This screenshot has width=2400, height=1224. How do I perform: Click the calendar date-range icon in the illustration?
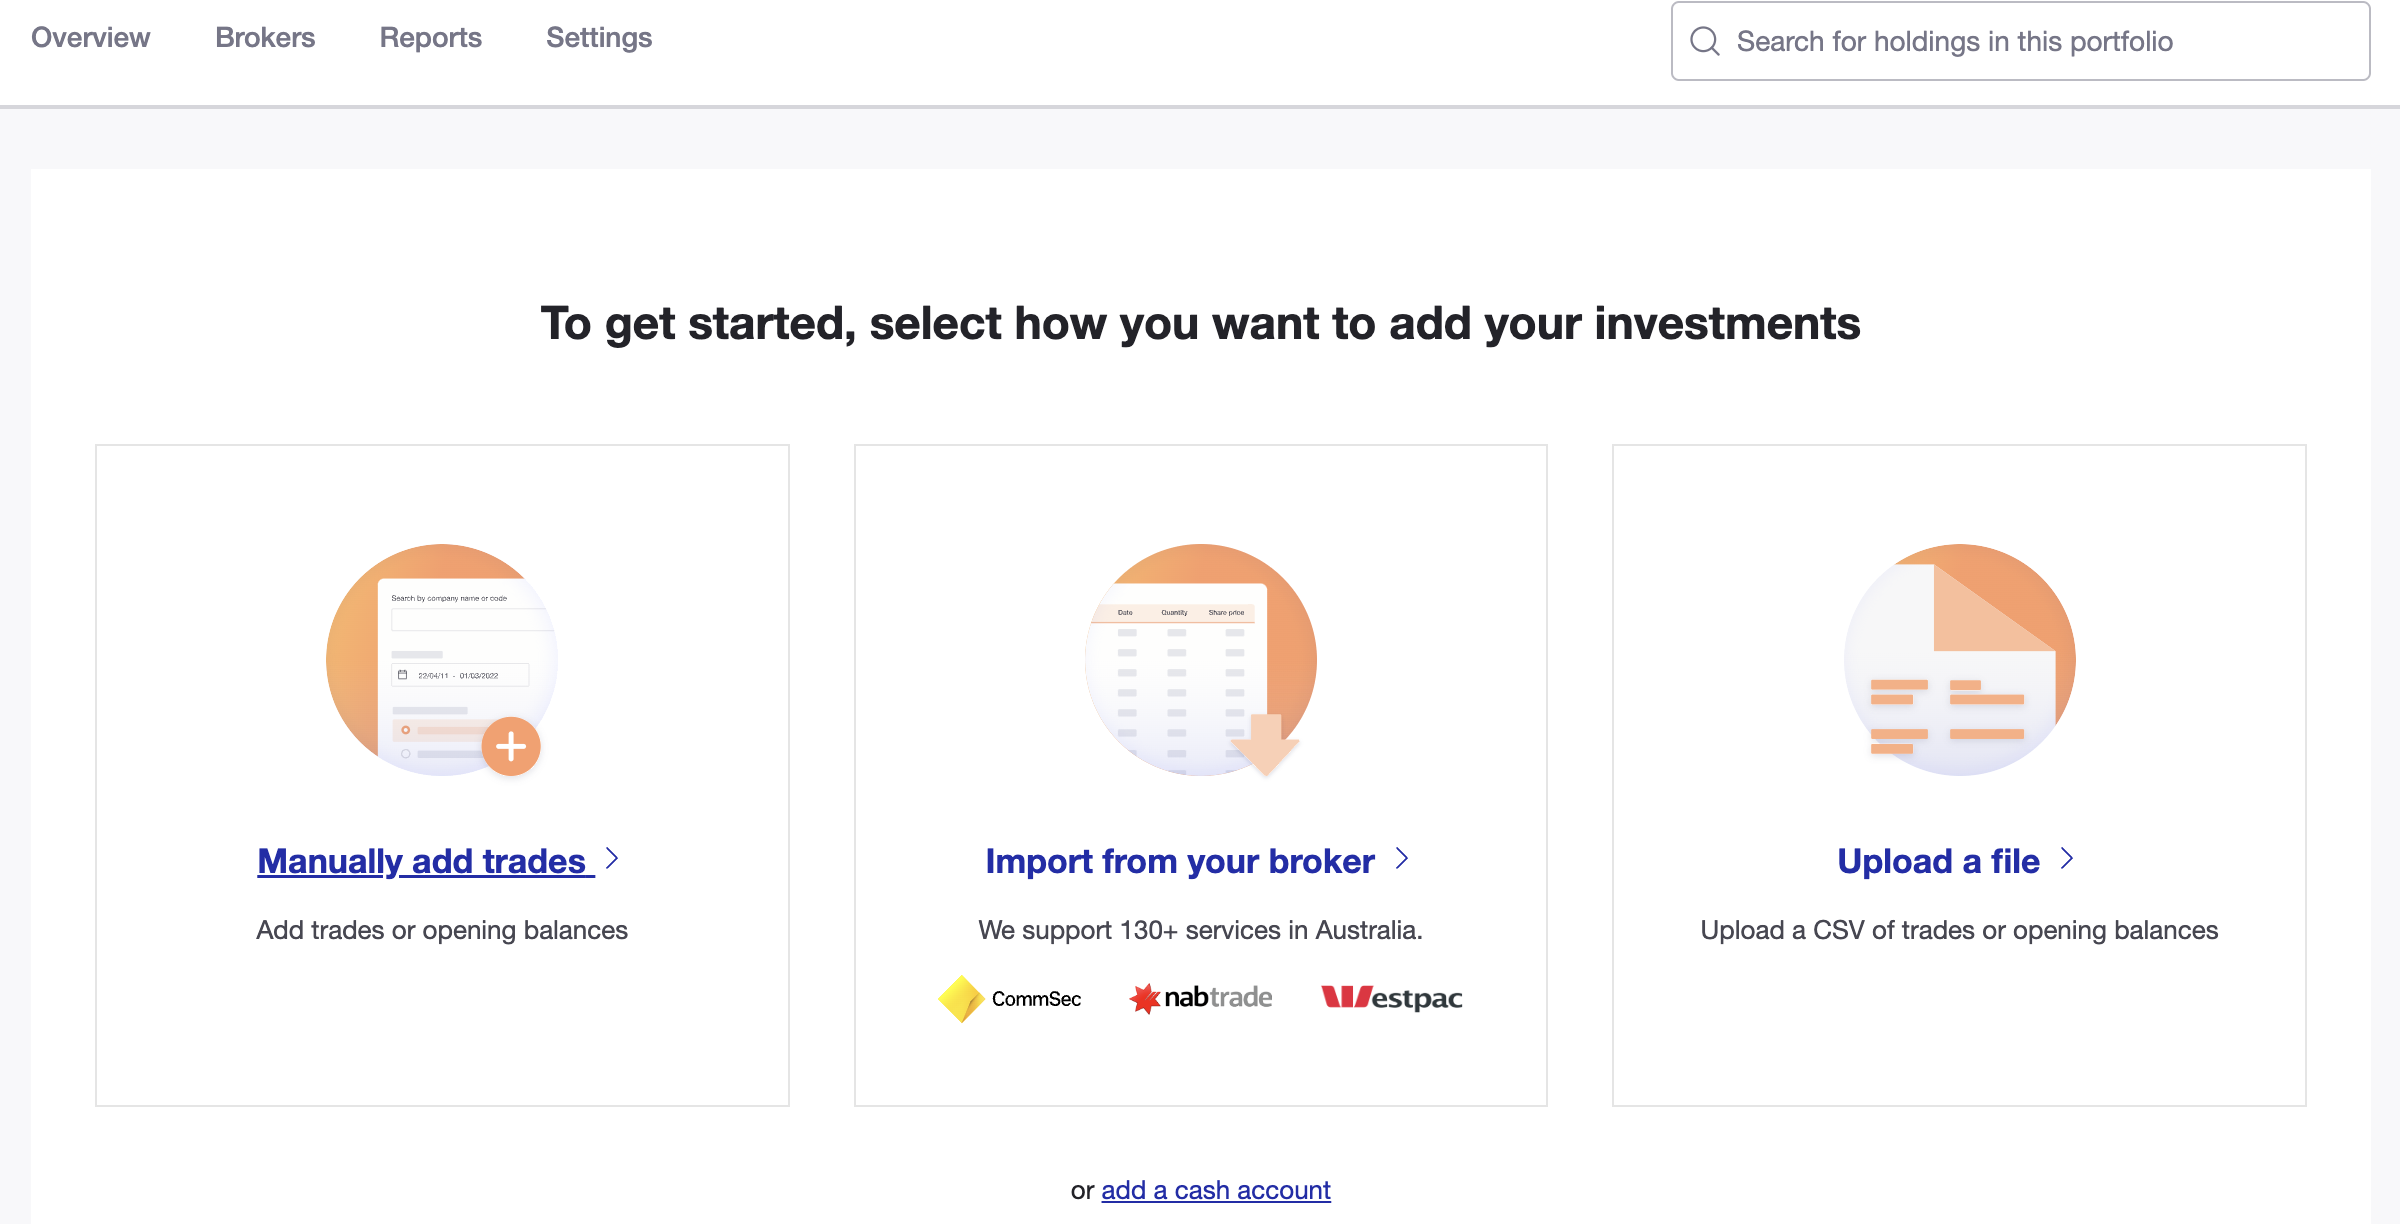pos(404,675)
